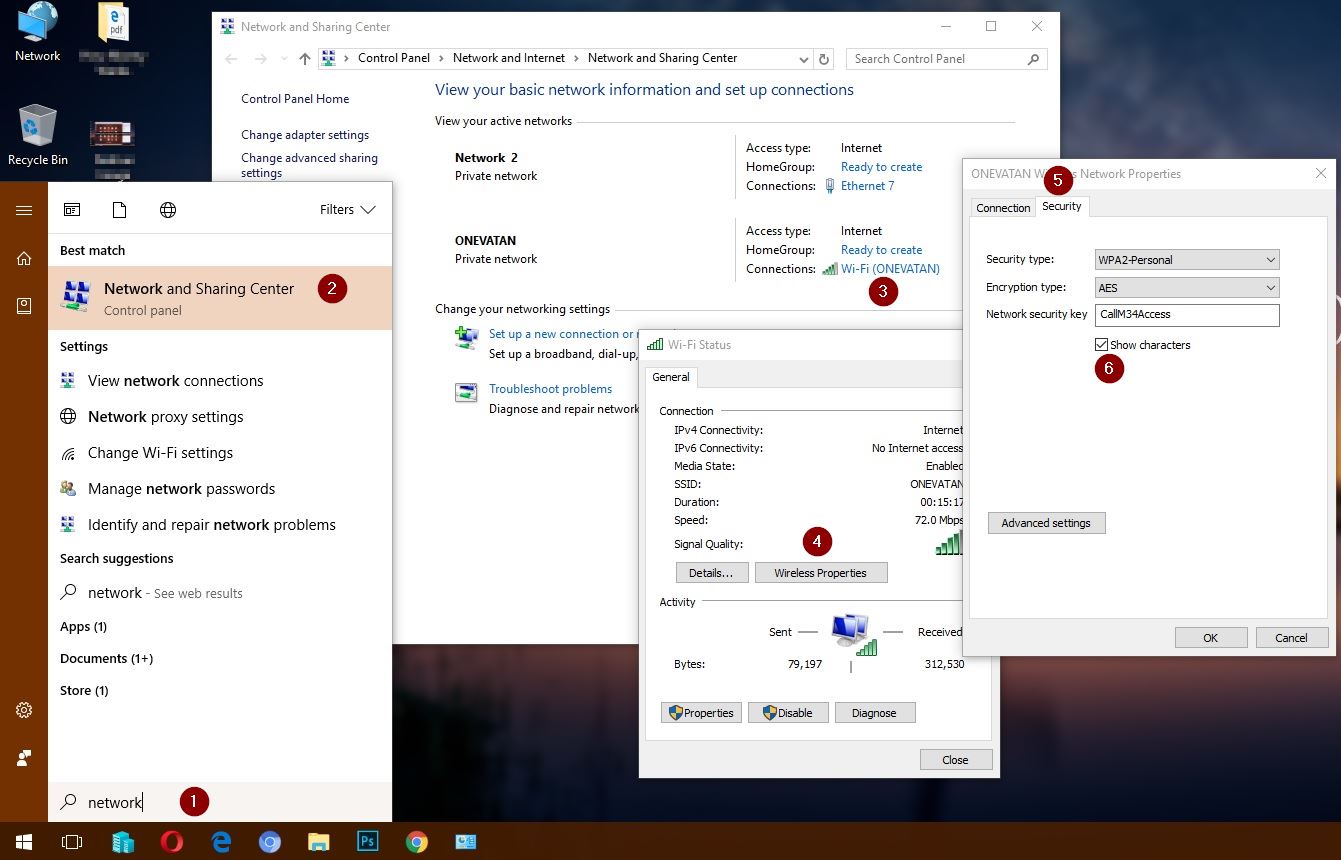Select the Web filter globe icon

(168, 209)
